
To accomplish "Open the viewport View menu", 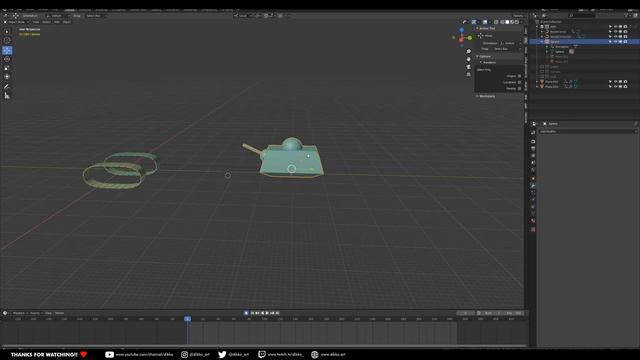I will (36, 22).
